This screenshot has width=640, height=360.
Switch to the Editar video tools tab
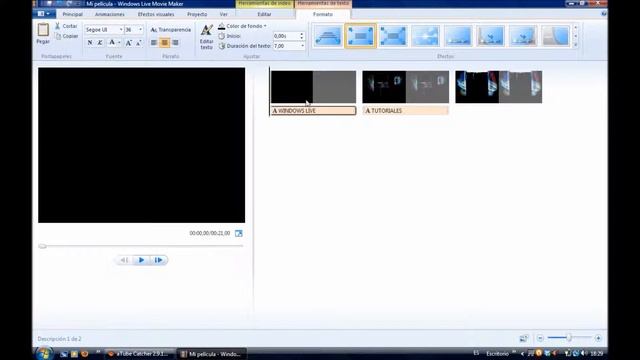click(264, 14)
